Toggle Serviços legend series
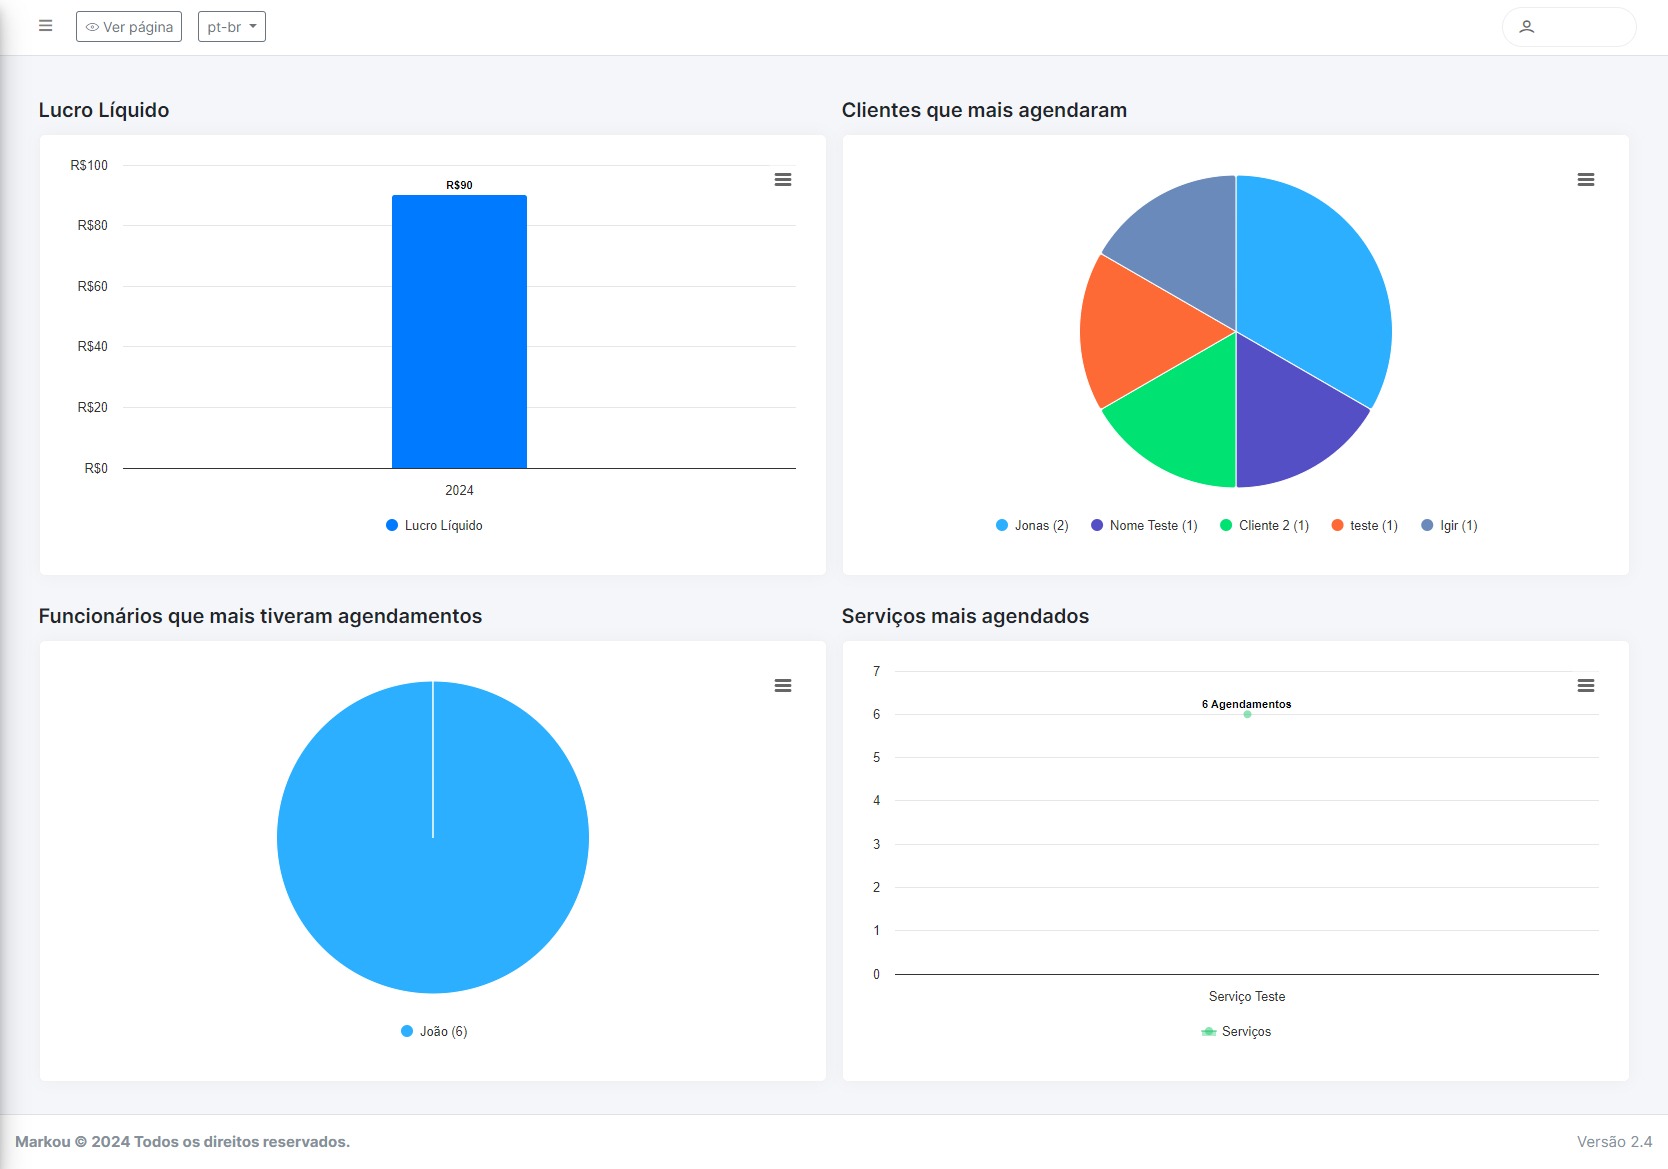1668x1169 pixels. (1236, 1031)
